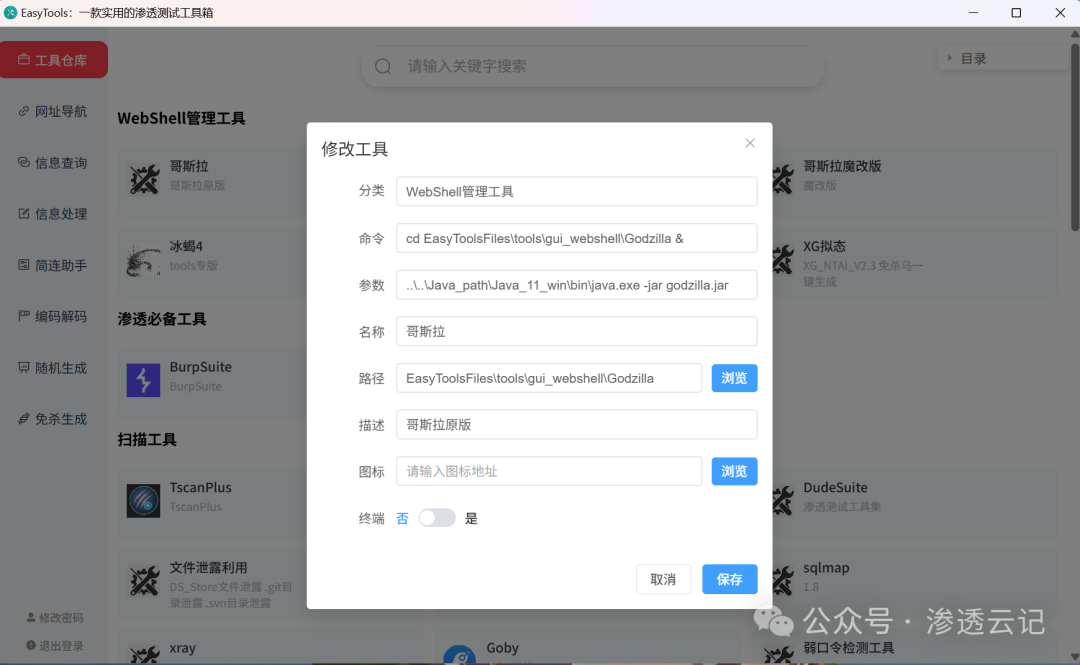The width and height of the screenshot is (1080, 665).
Task: Select 否 for 终端 option
Action: coord(402,518)
